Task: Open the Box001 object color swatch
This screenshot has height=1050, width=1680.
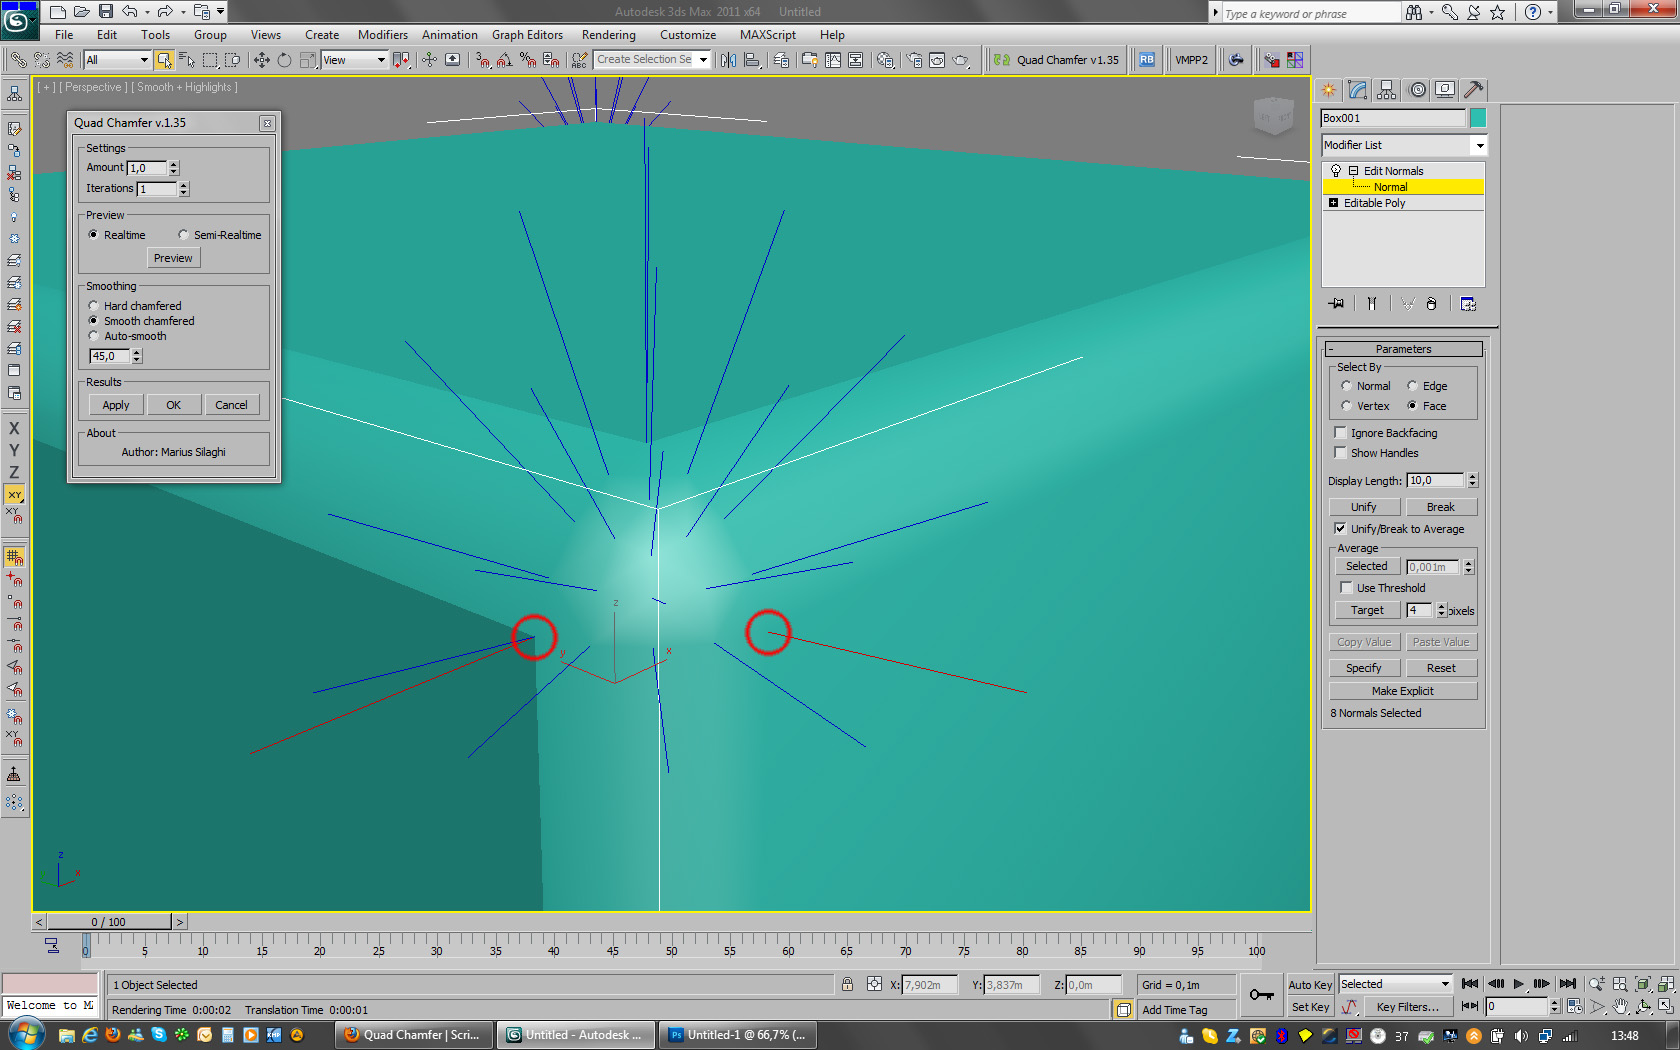Action: 1479,118
